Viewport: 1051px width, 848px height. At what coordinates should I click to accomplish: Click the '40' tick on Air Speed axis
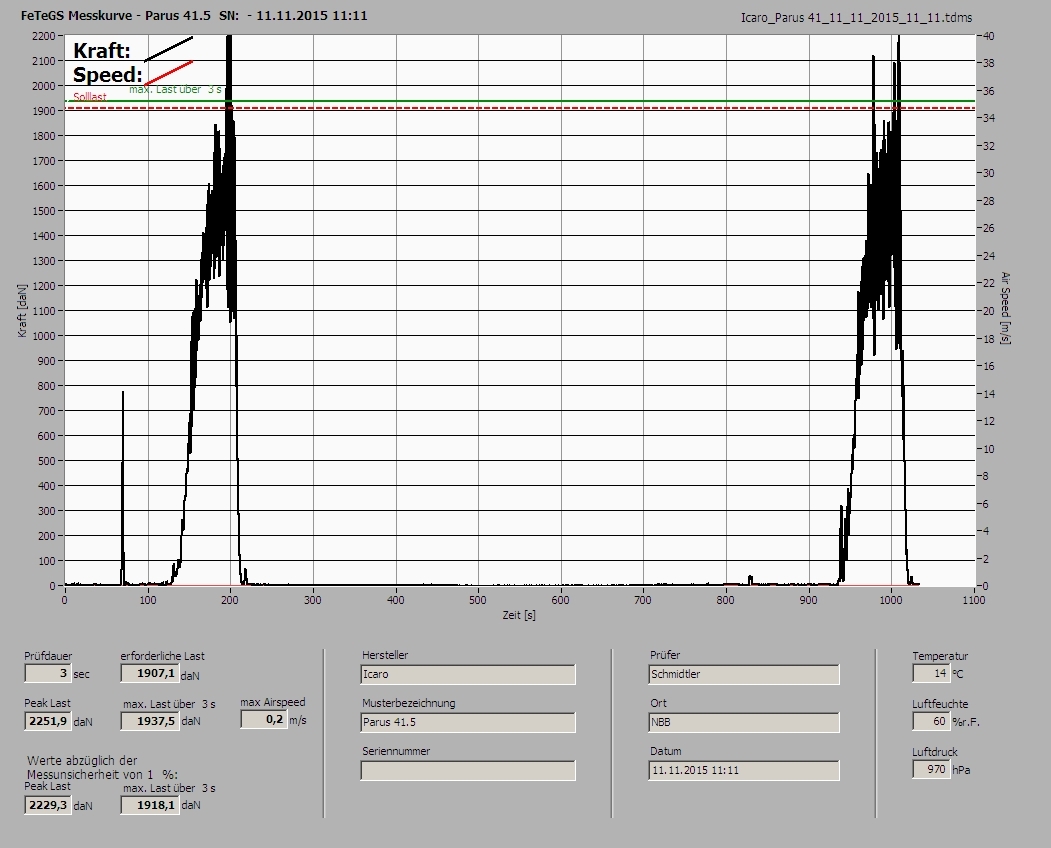[988, 36]
